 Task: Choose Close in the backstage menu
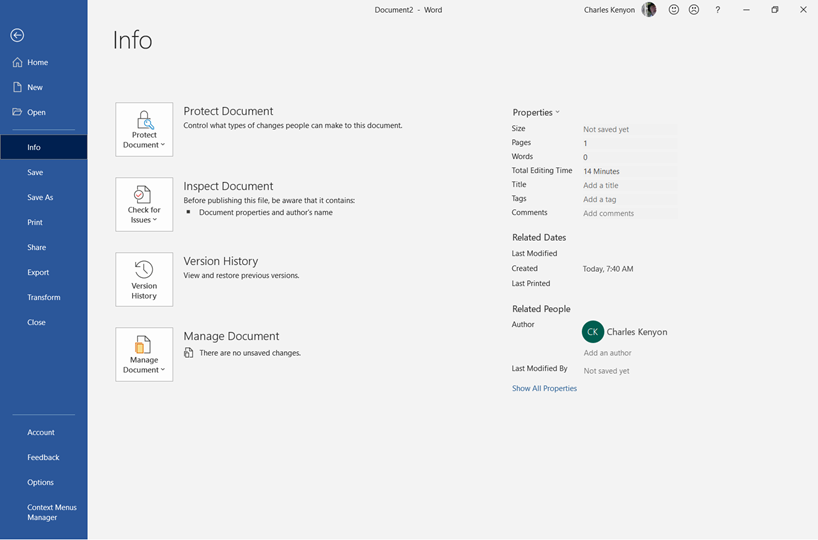tap(44, 322)
